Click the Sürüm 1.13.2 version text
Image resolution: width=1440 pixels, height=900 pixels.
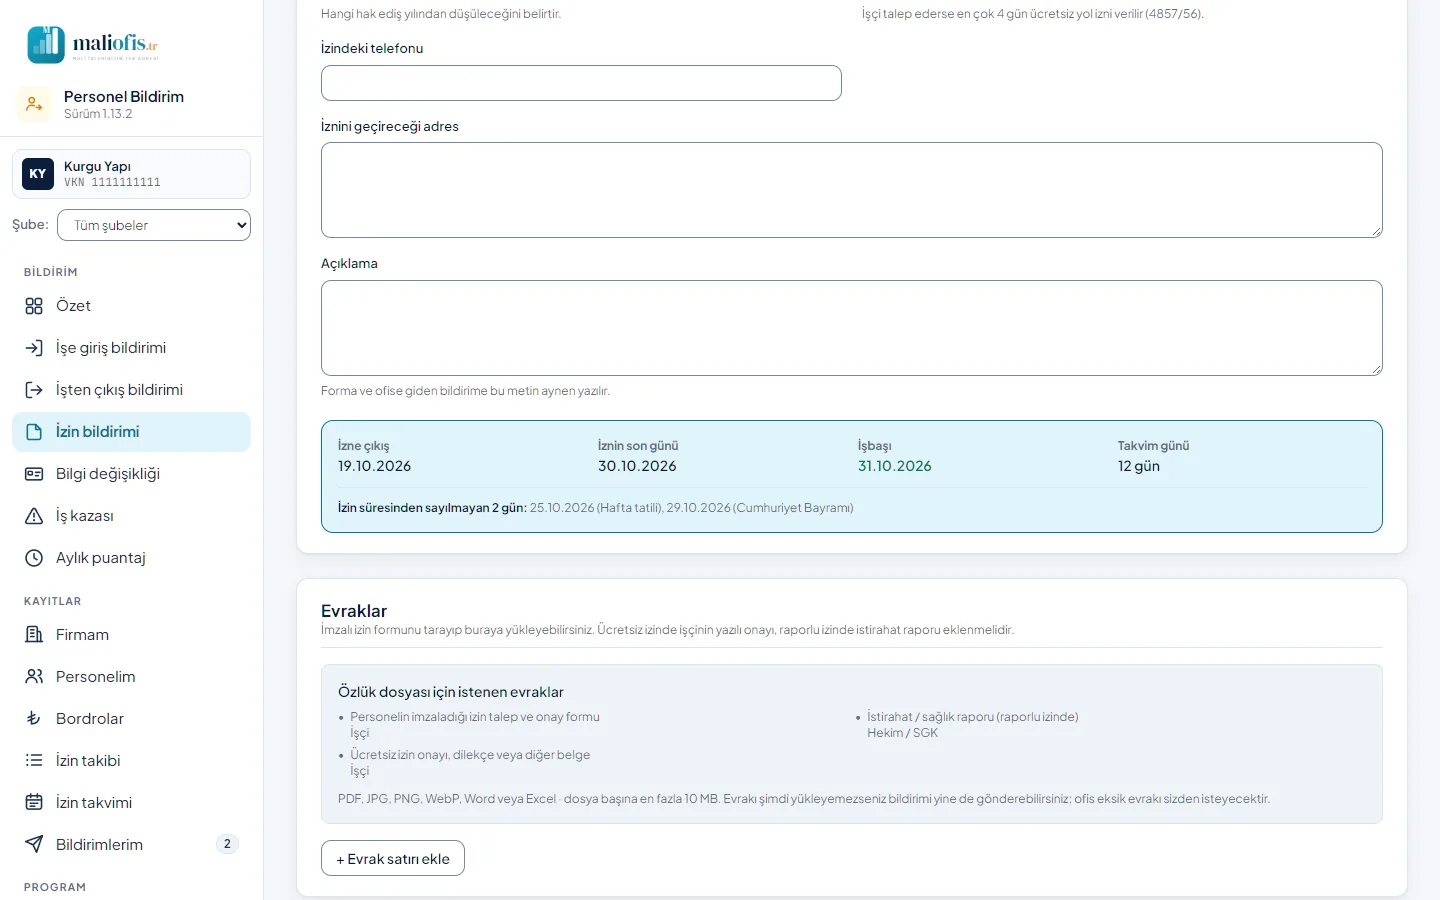98,114
